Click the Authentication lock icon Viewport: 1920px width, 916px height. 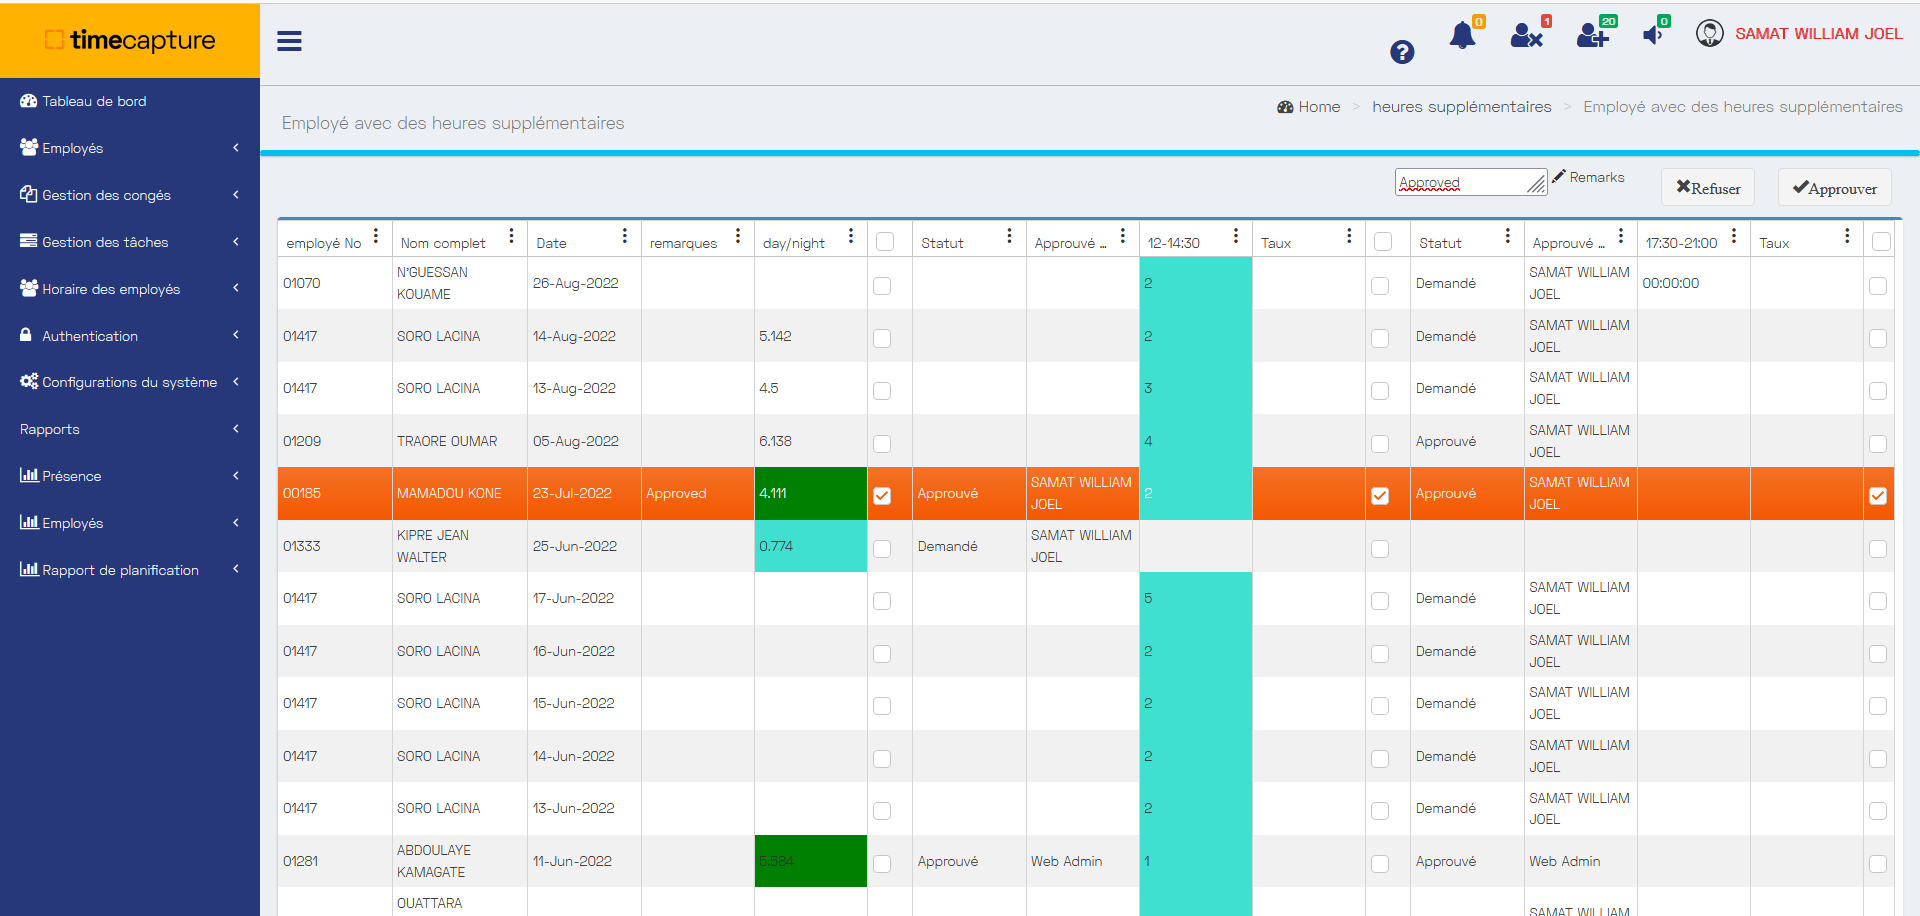pyautogui.click(x=26, y=335)
